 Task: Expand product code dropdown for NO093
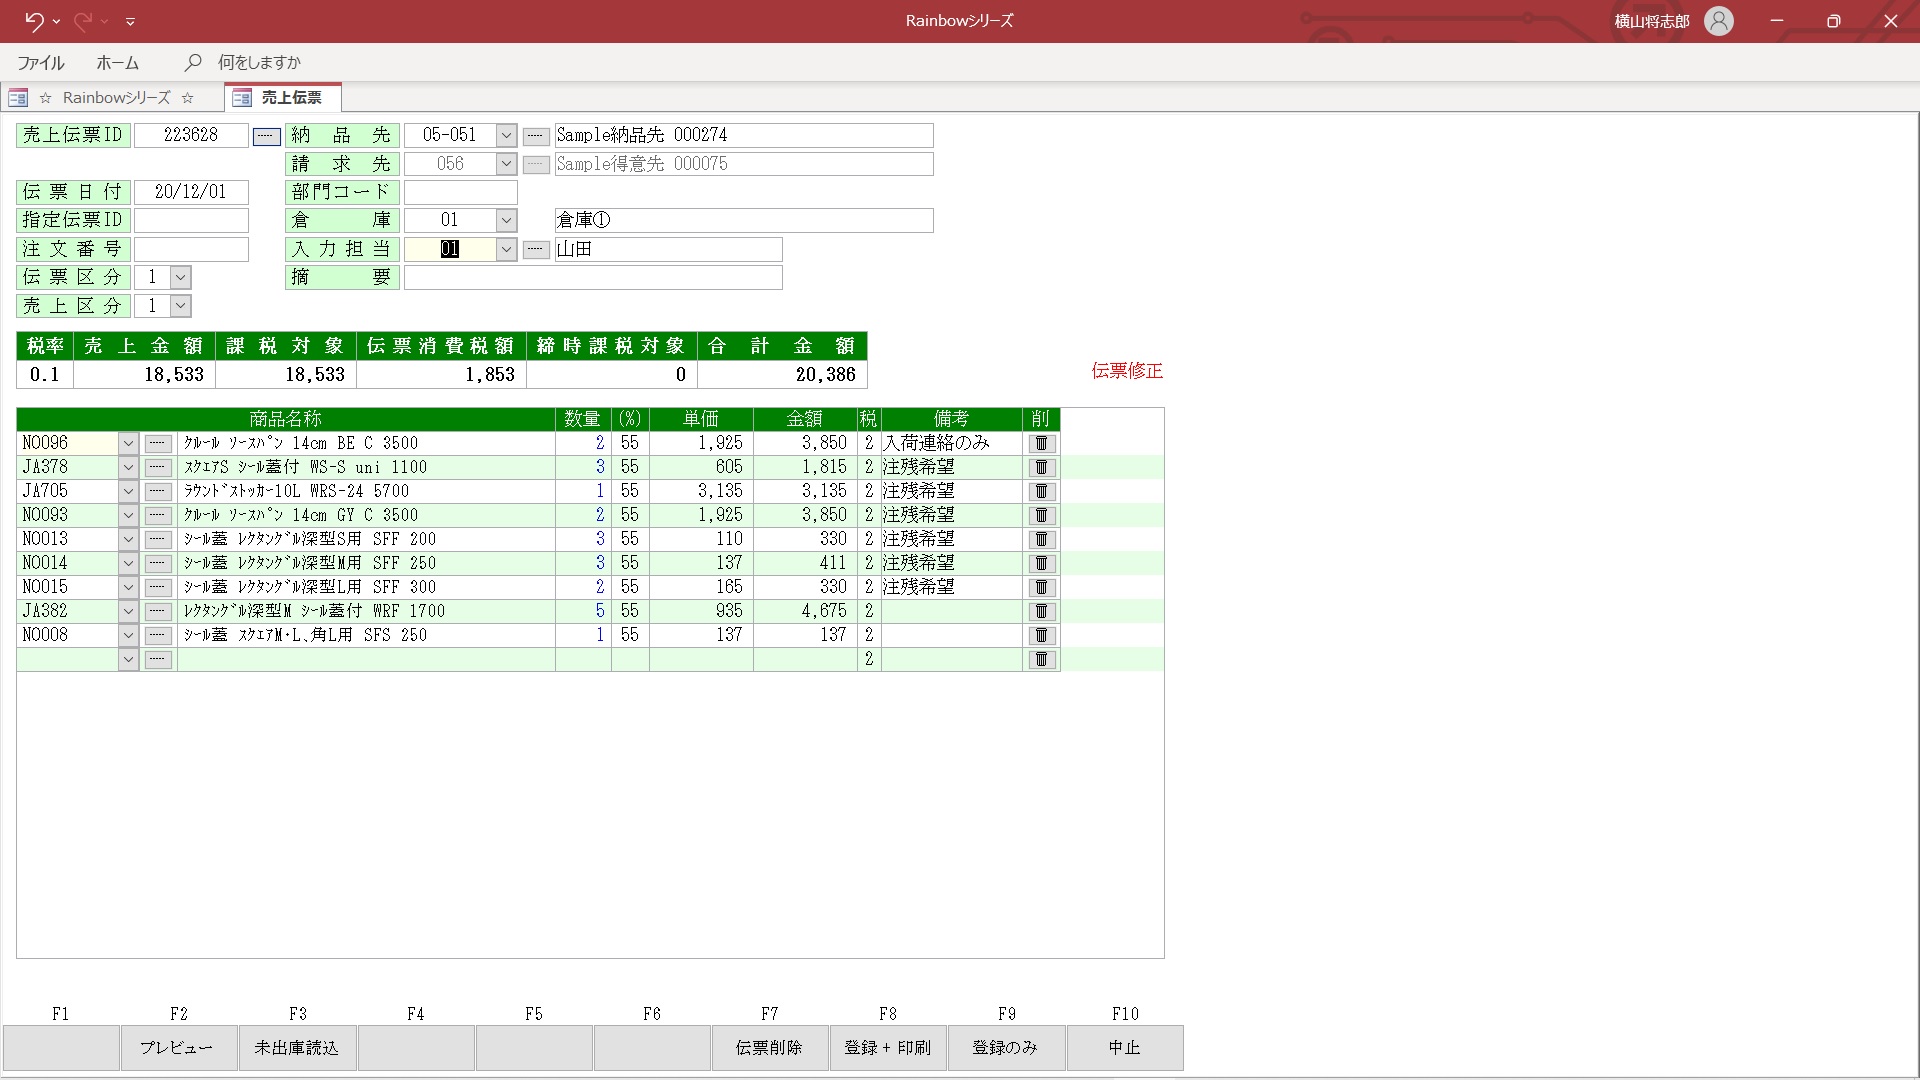point(128,515)
